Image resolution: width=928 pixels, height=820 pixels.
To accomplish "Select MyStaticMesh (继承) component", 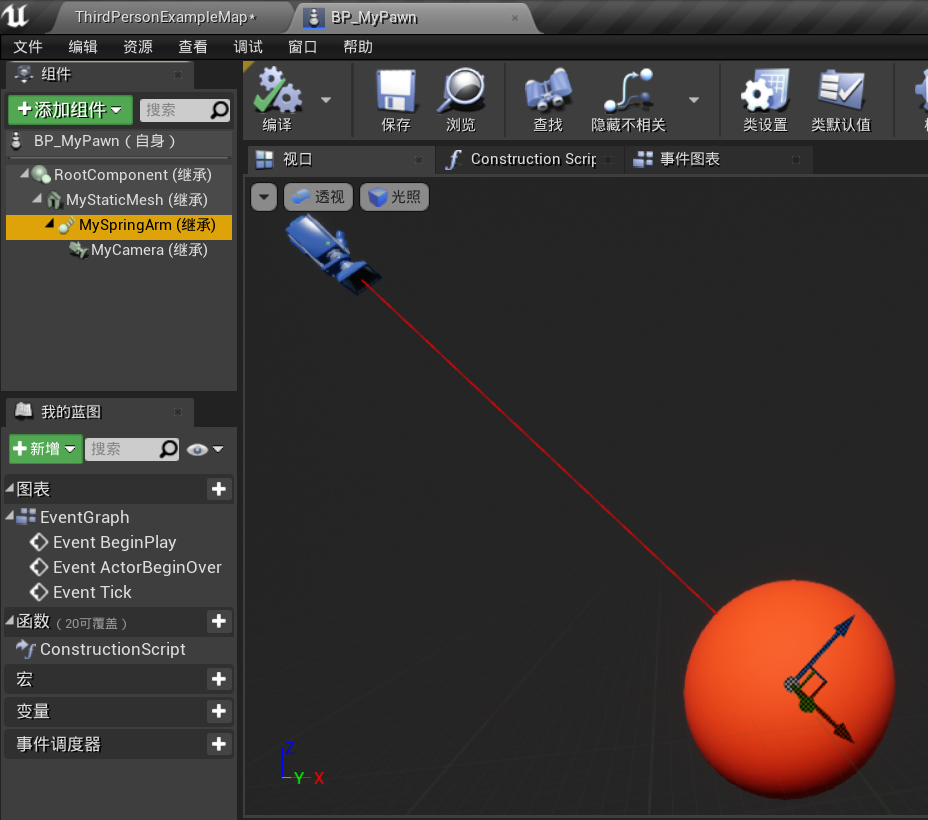I will [x=137, y=200].
